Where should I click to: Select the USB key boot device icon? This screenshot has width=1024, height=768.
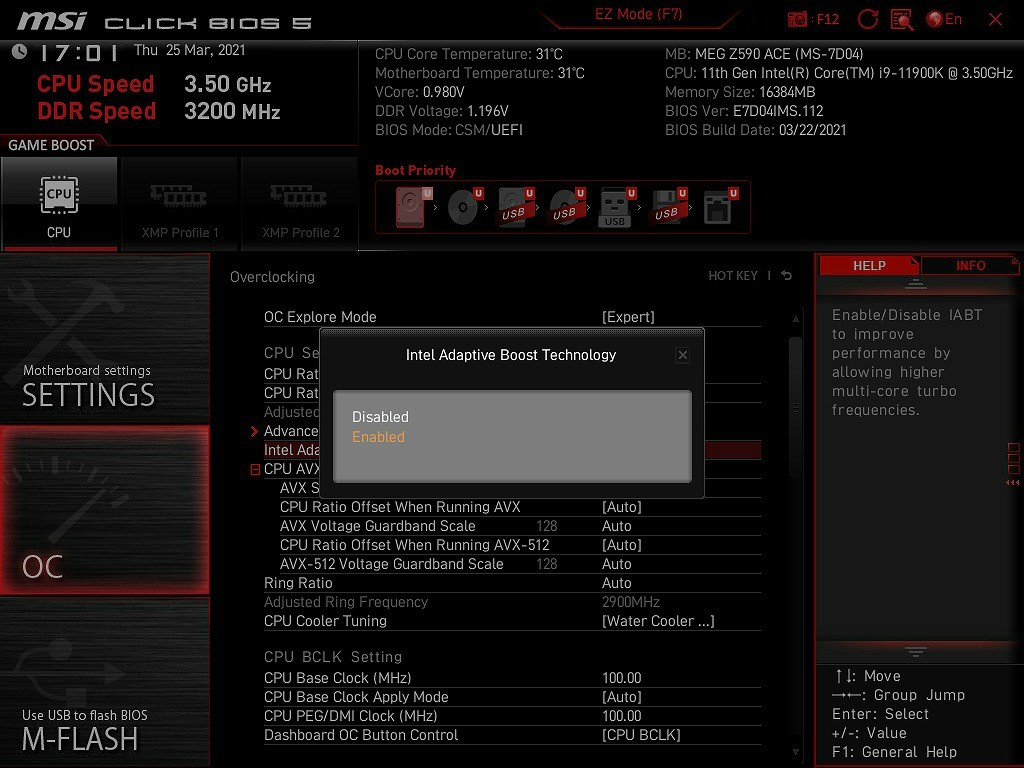click(615, 208)
